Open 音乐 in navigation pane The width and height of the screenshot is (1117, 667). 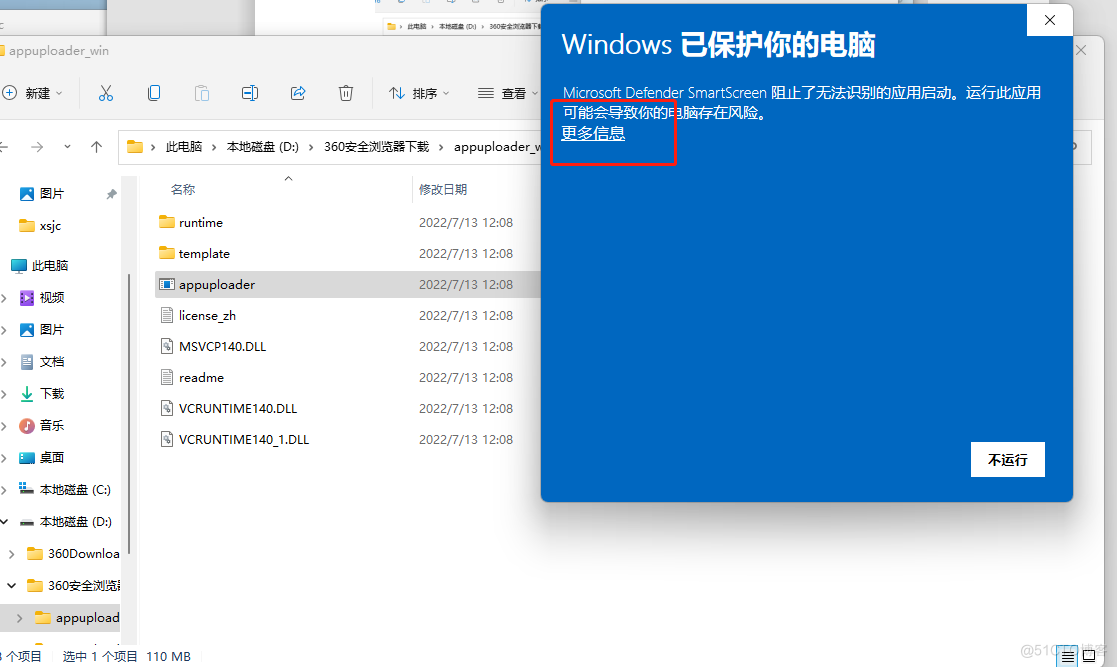point(51,425)
